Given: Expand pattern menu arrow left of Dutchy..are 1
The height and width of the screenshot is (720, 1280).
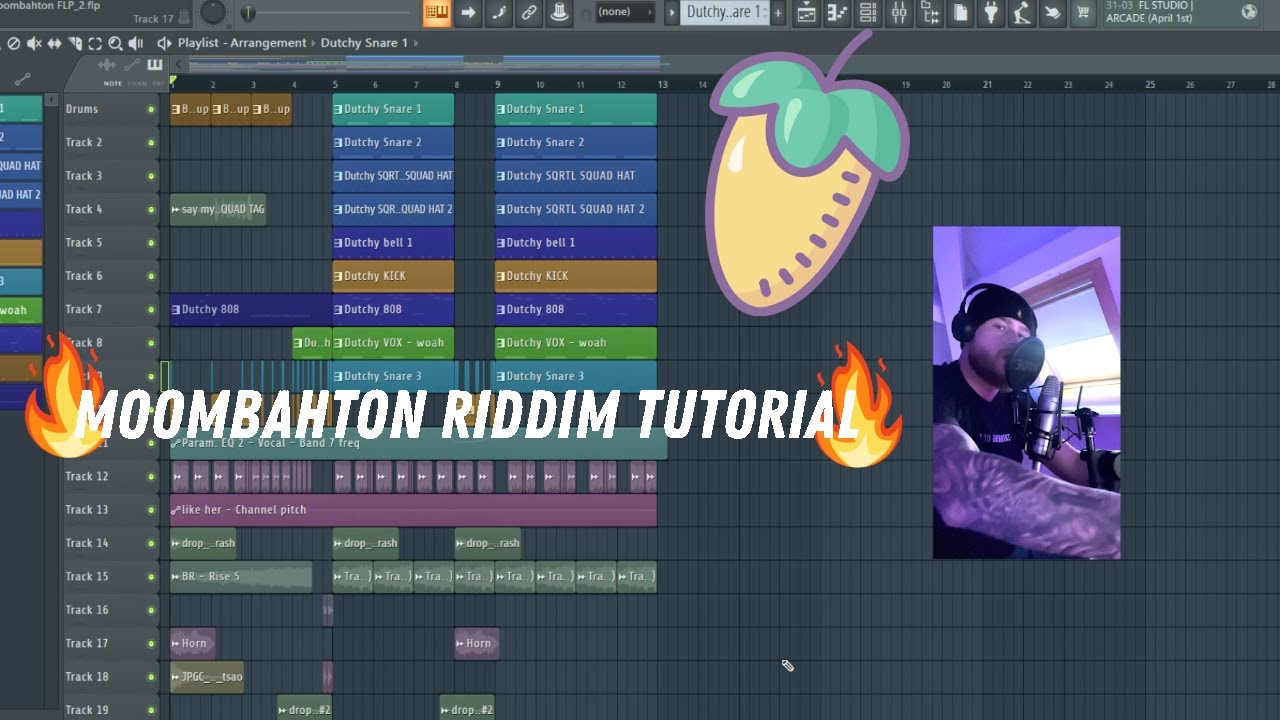Looking at the screenshot, I should (x=673, y=13).
